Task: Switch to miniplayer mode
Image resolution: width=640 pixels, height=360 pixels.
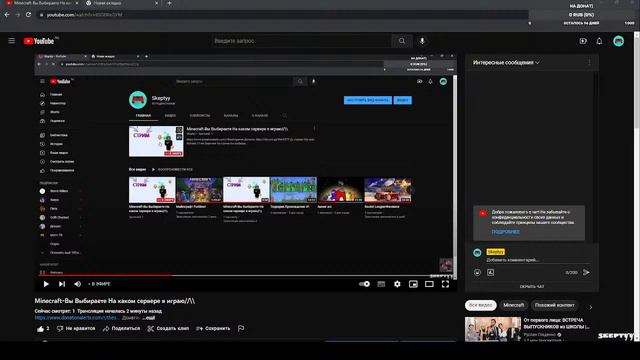Action: click(x=413, y=284)
